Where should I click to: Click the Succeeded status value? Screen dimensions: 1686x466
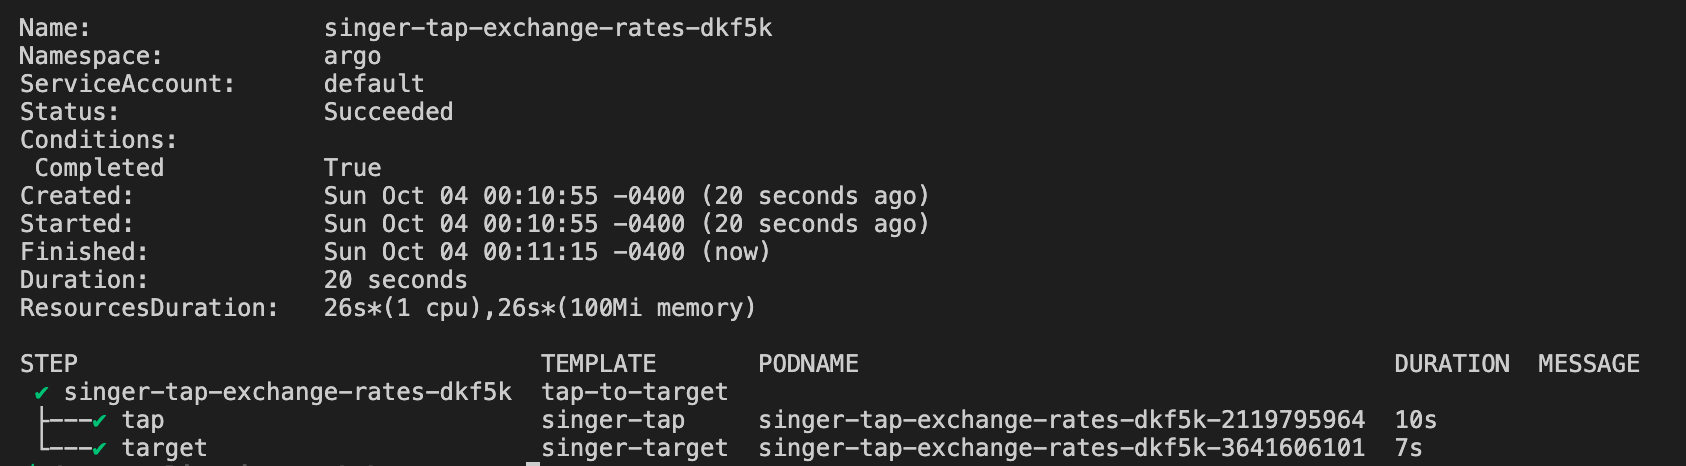click(388, 112)
